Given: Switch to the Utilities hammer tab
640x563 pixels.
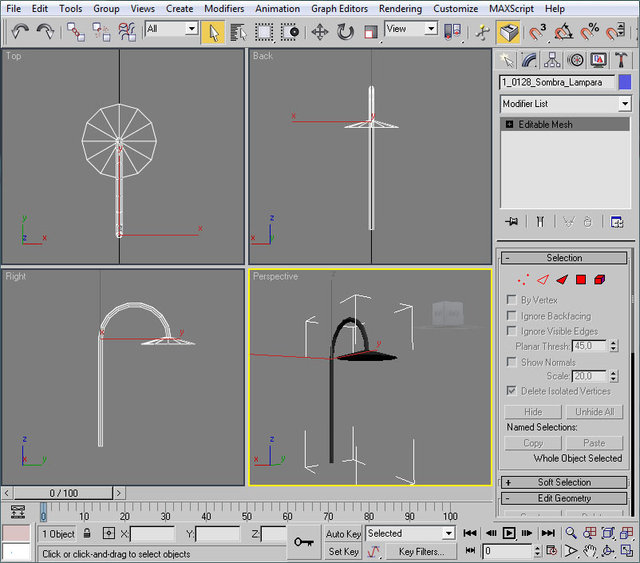Looking at the screenshot, I should pyautogui.click(x=619, y=60).
